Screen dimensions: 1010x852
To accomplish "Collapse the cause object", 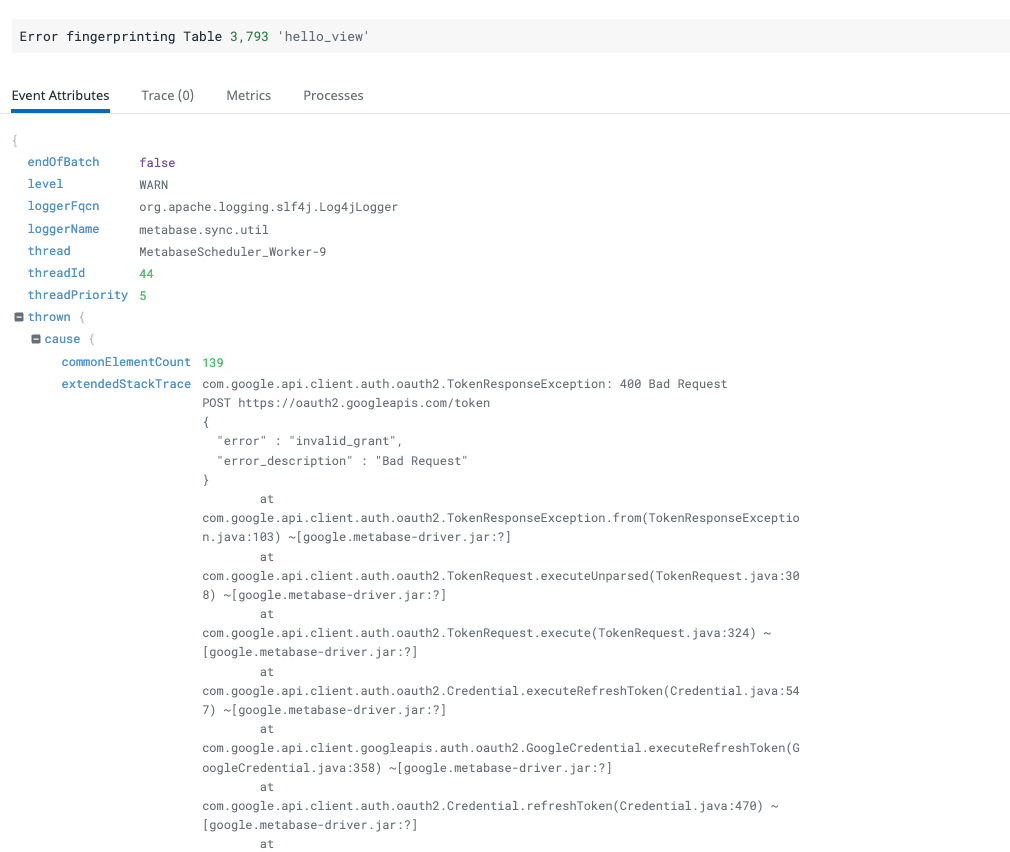I will 35,339.
